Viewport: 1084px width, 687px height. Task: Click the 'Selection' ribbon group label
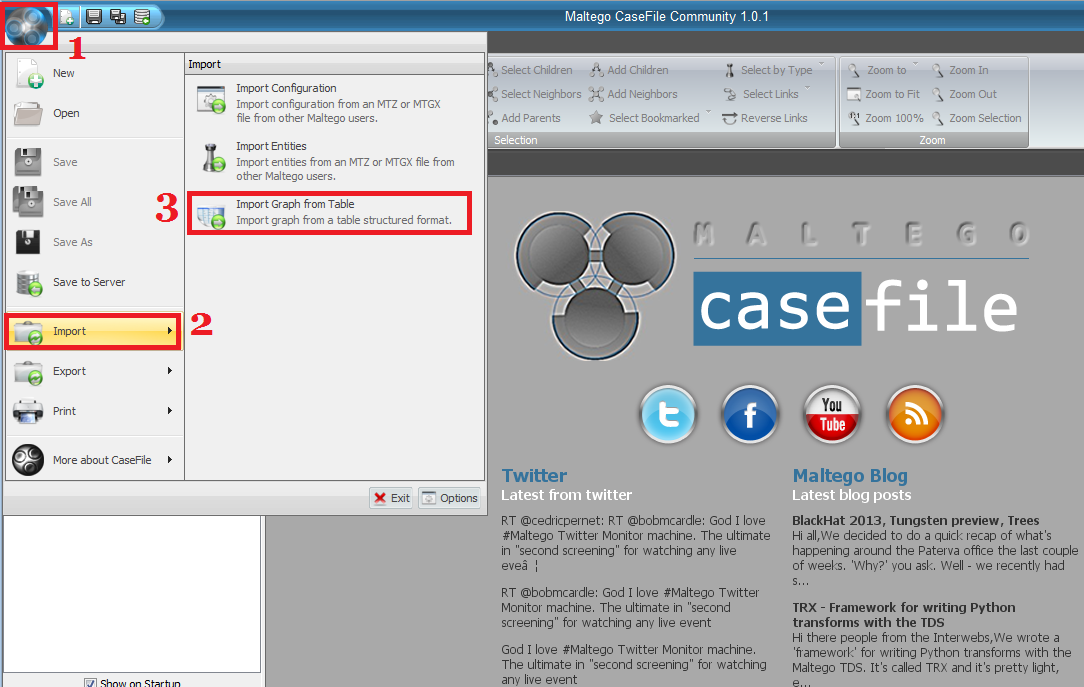click(x=516, y=140)
